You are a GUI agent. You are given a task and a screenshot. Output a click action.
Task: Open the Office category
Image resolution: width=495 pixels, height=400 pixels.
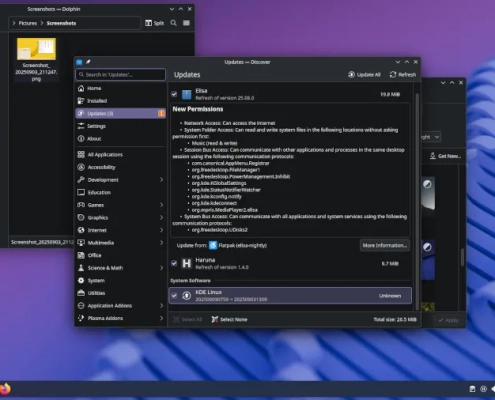pos(120,255)
